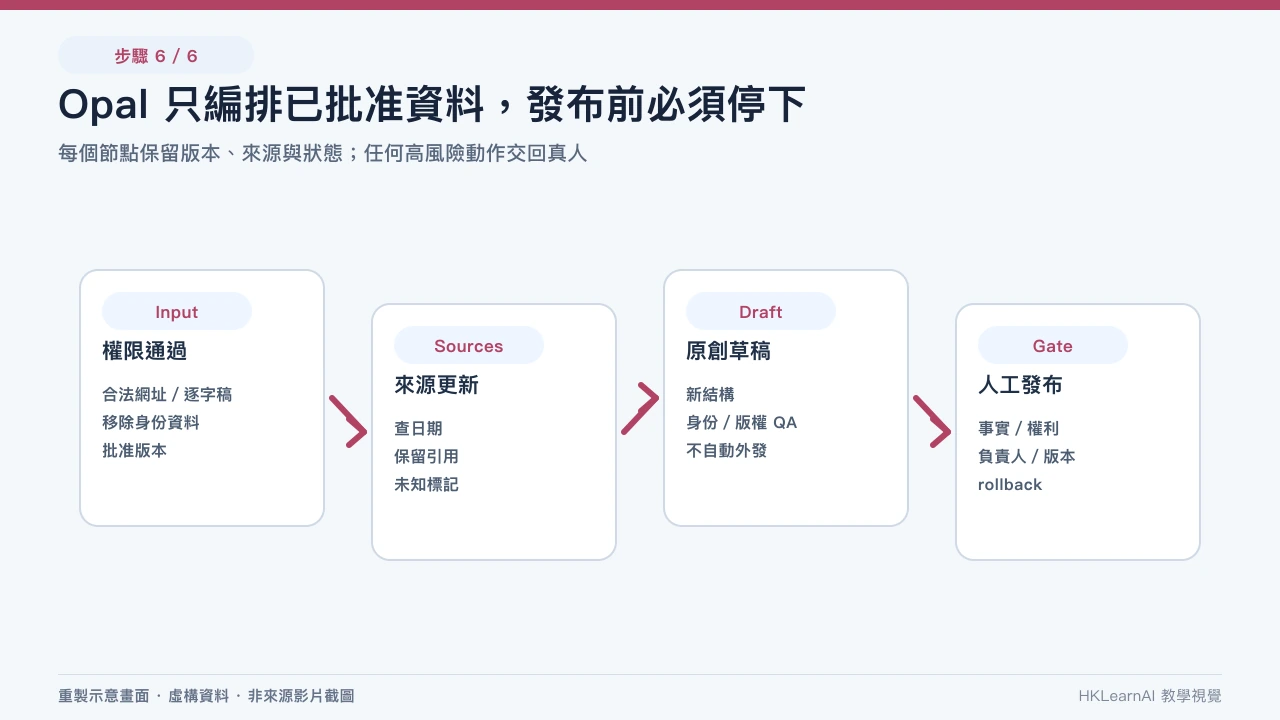This screenshot has width=1280, height=720.
Task: Click the 原創草稿 card heading
Action: 728,351
